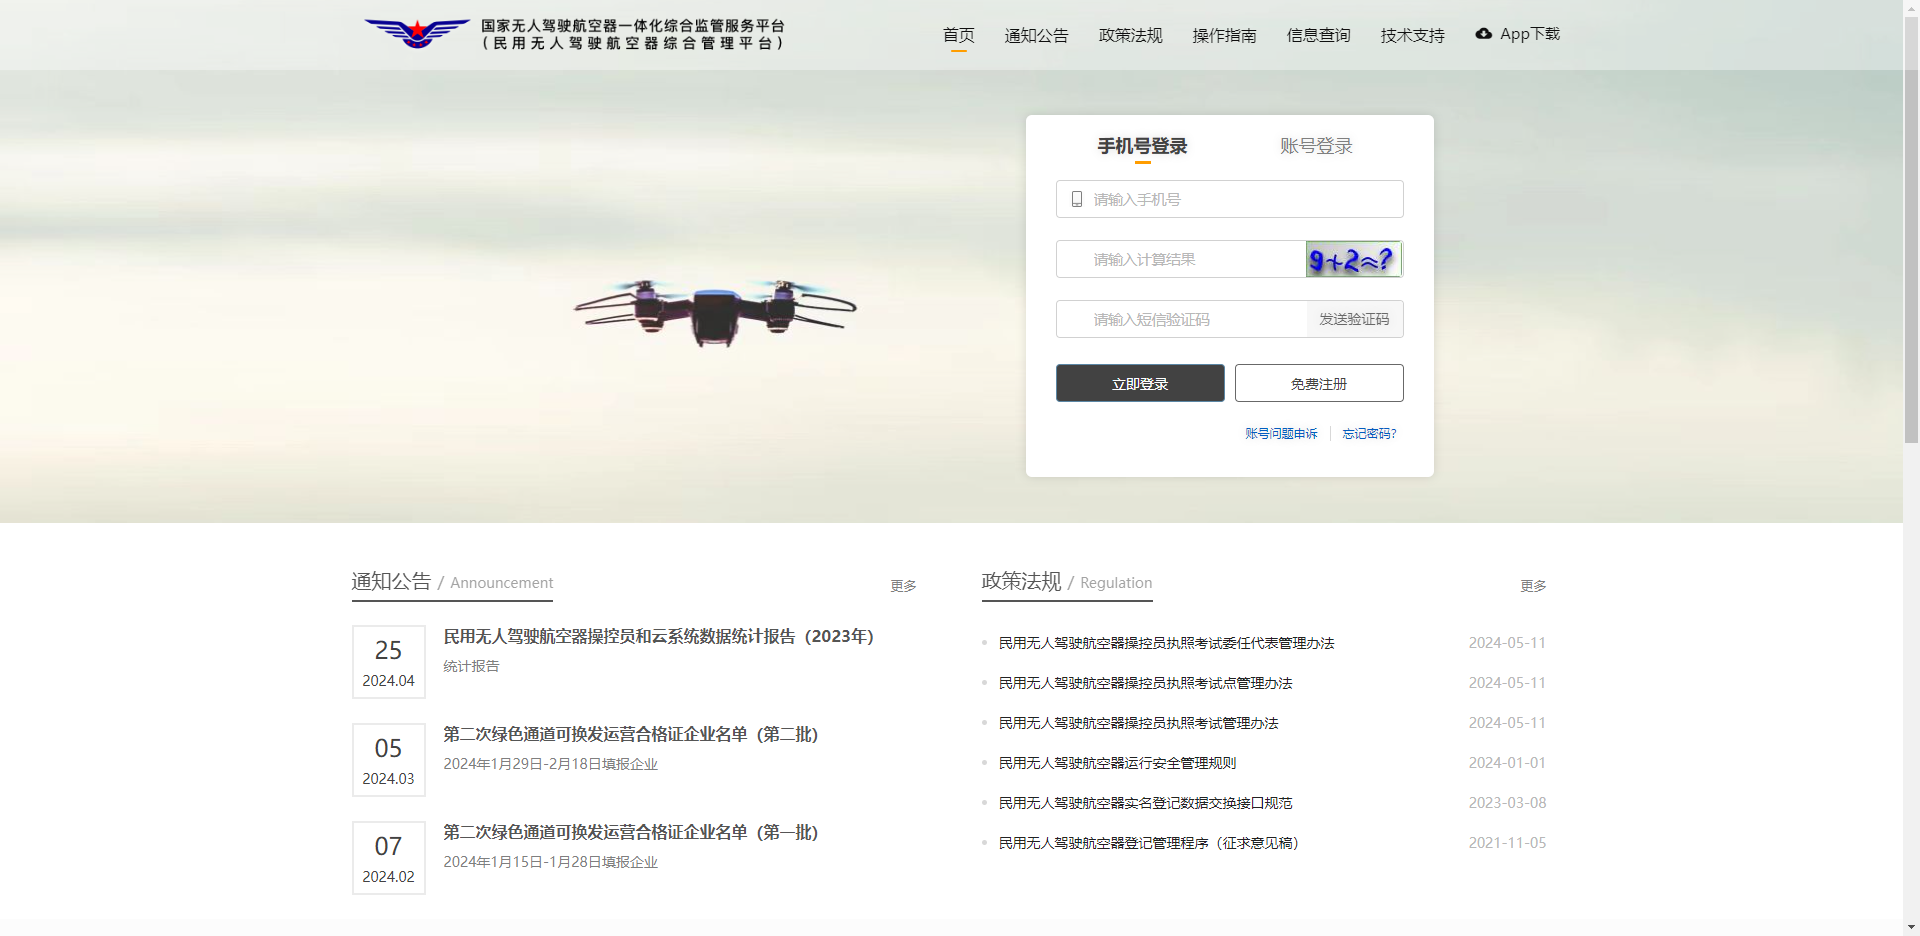
Task: Open the 政策法规 menu item
Action: pos(1129,35)
